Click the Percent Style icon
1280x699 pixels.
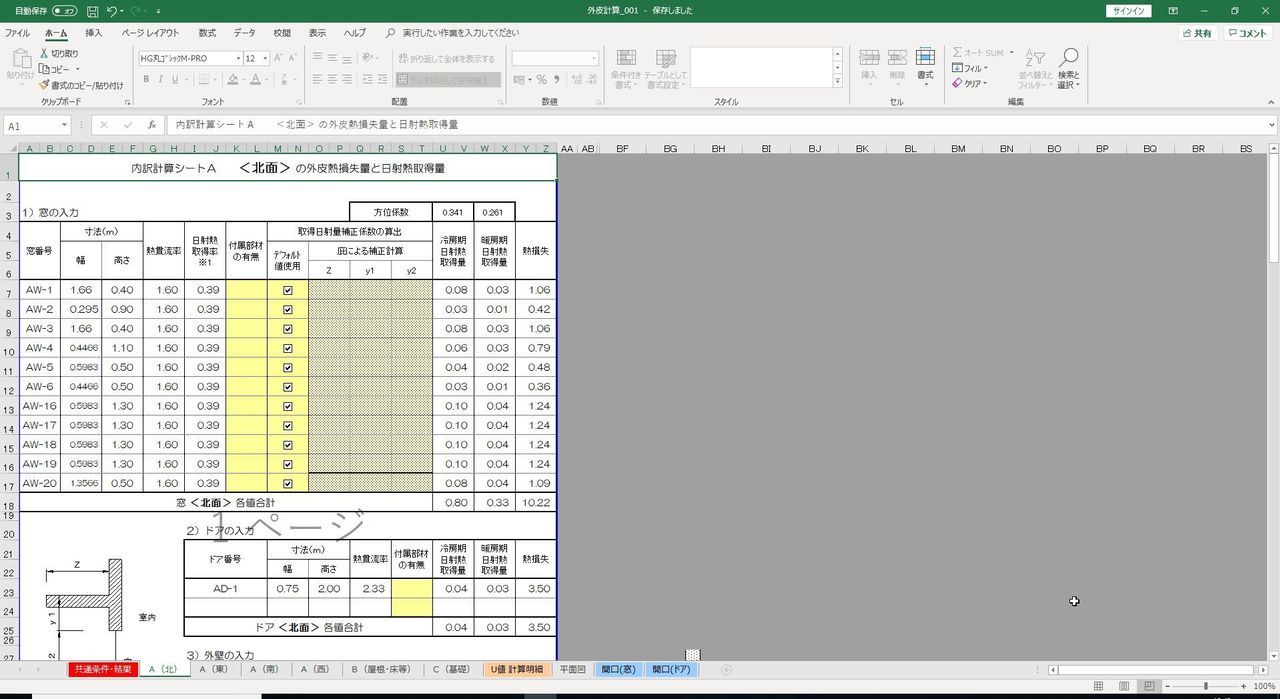(542, 79)
